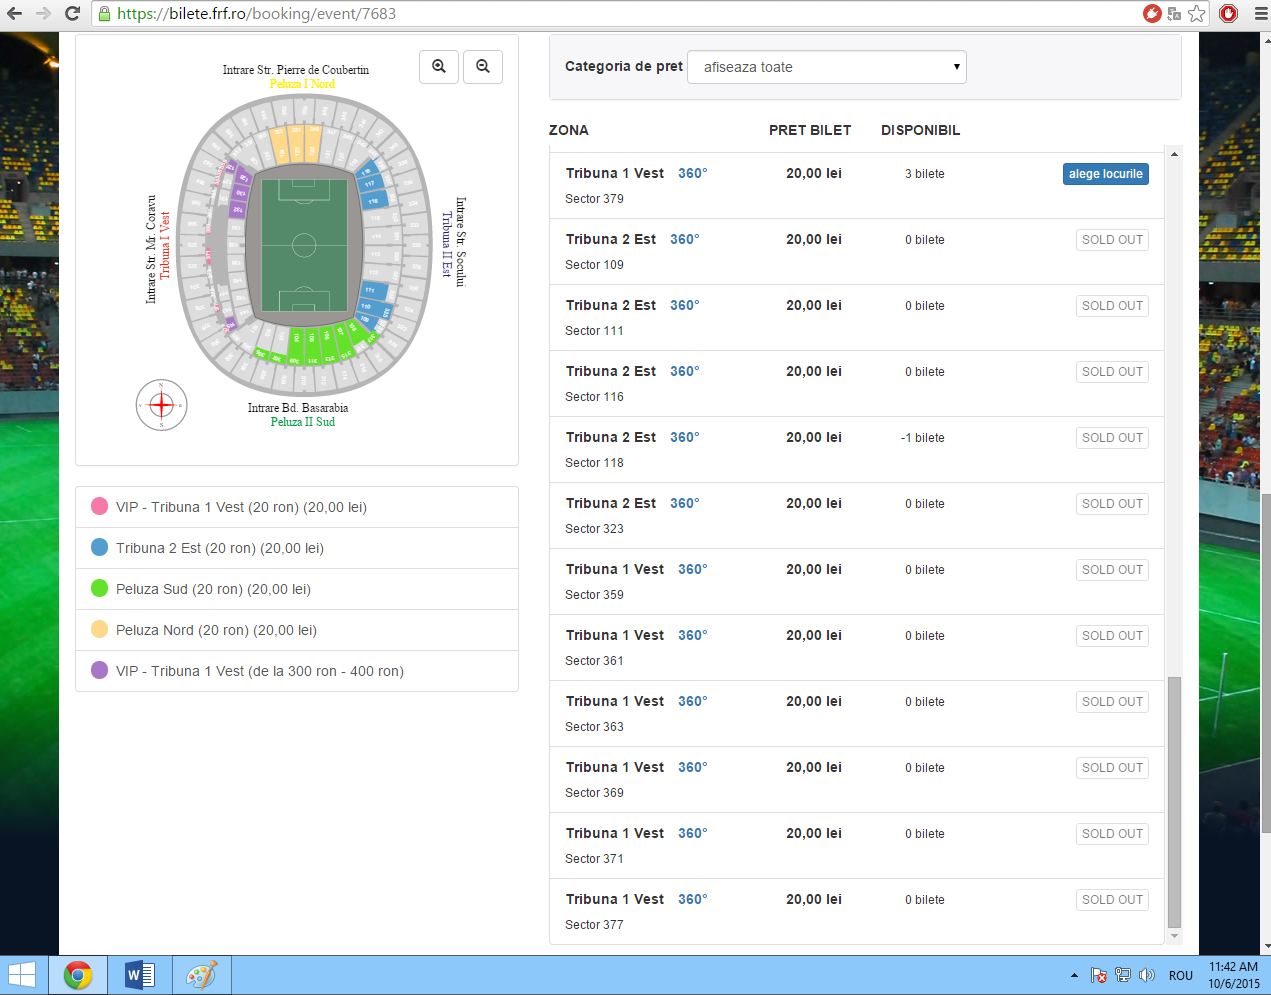The image size is (1271, 995).
Task: Open 360° view for Sector 359
Action: coord(693,569)
